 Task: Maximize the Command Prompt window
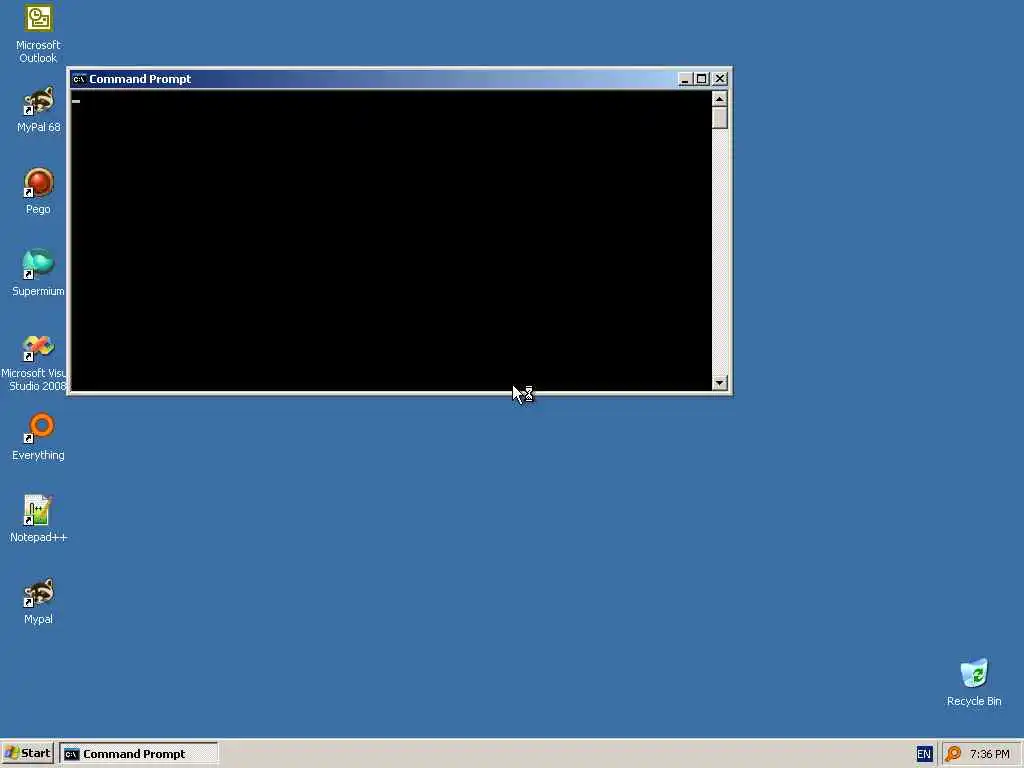pyautogui.click(x=701, y=79)
